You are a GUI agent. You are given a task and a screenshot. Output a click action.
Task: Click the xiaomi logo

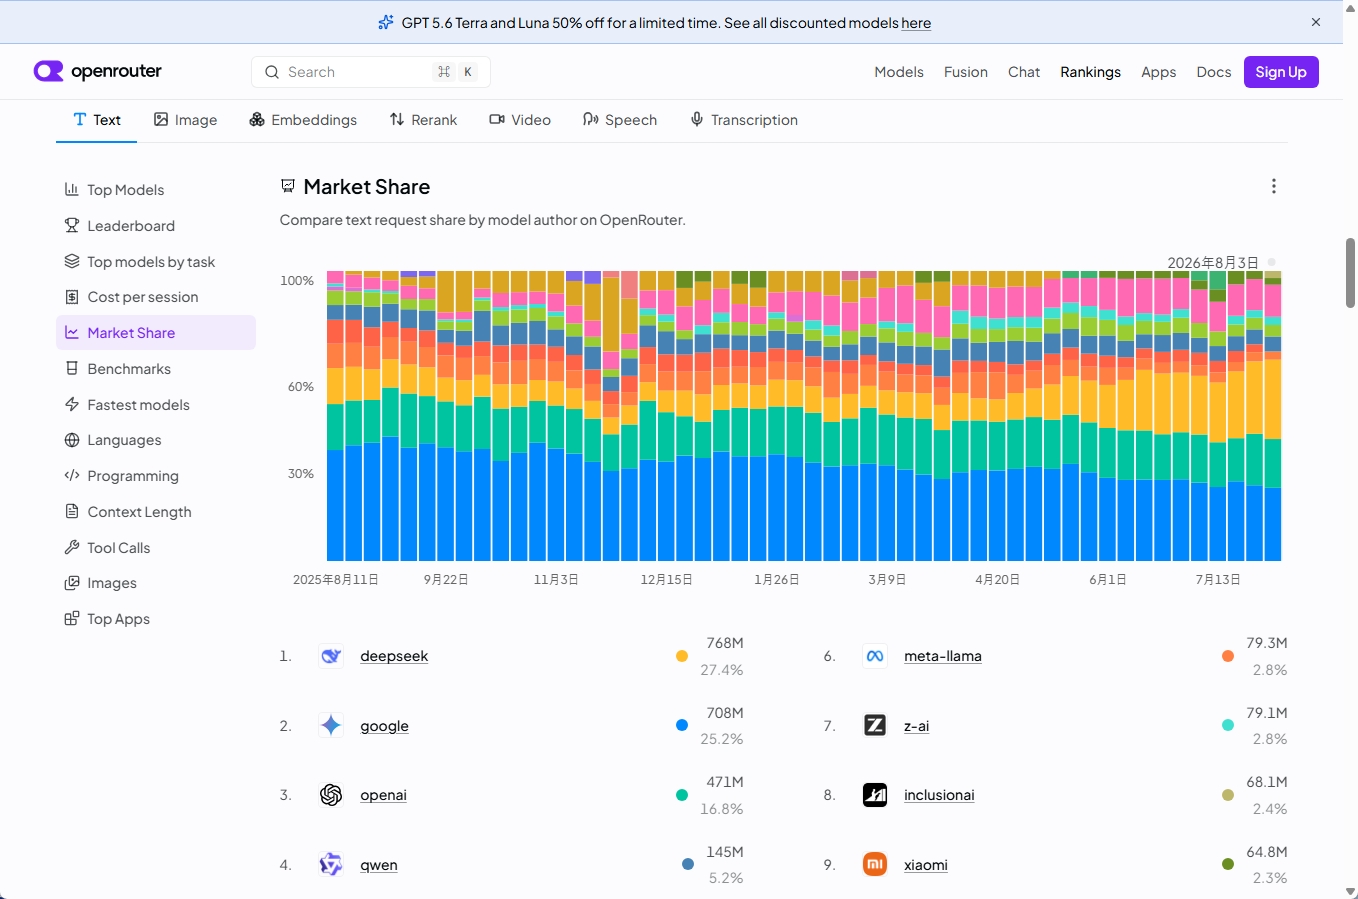click(875, 864)
